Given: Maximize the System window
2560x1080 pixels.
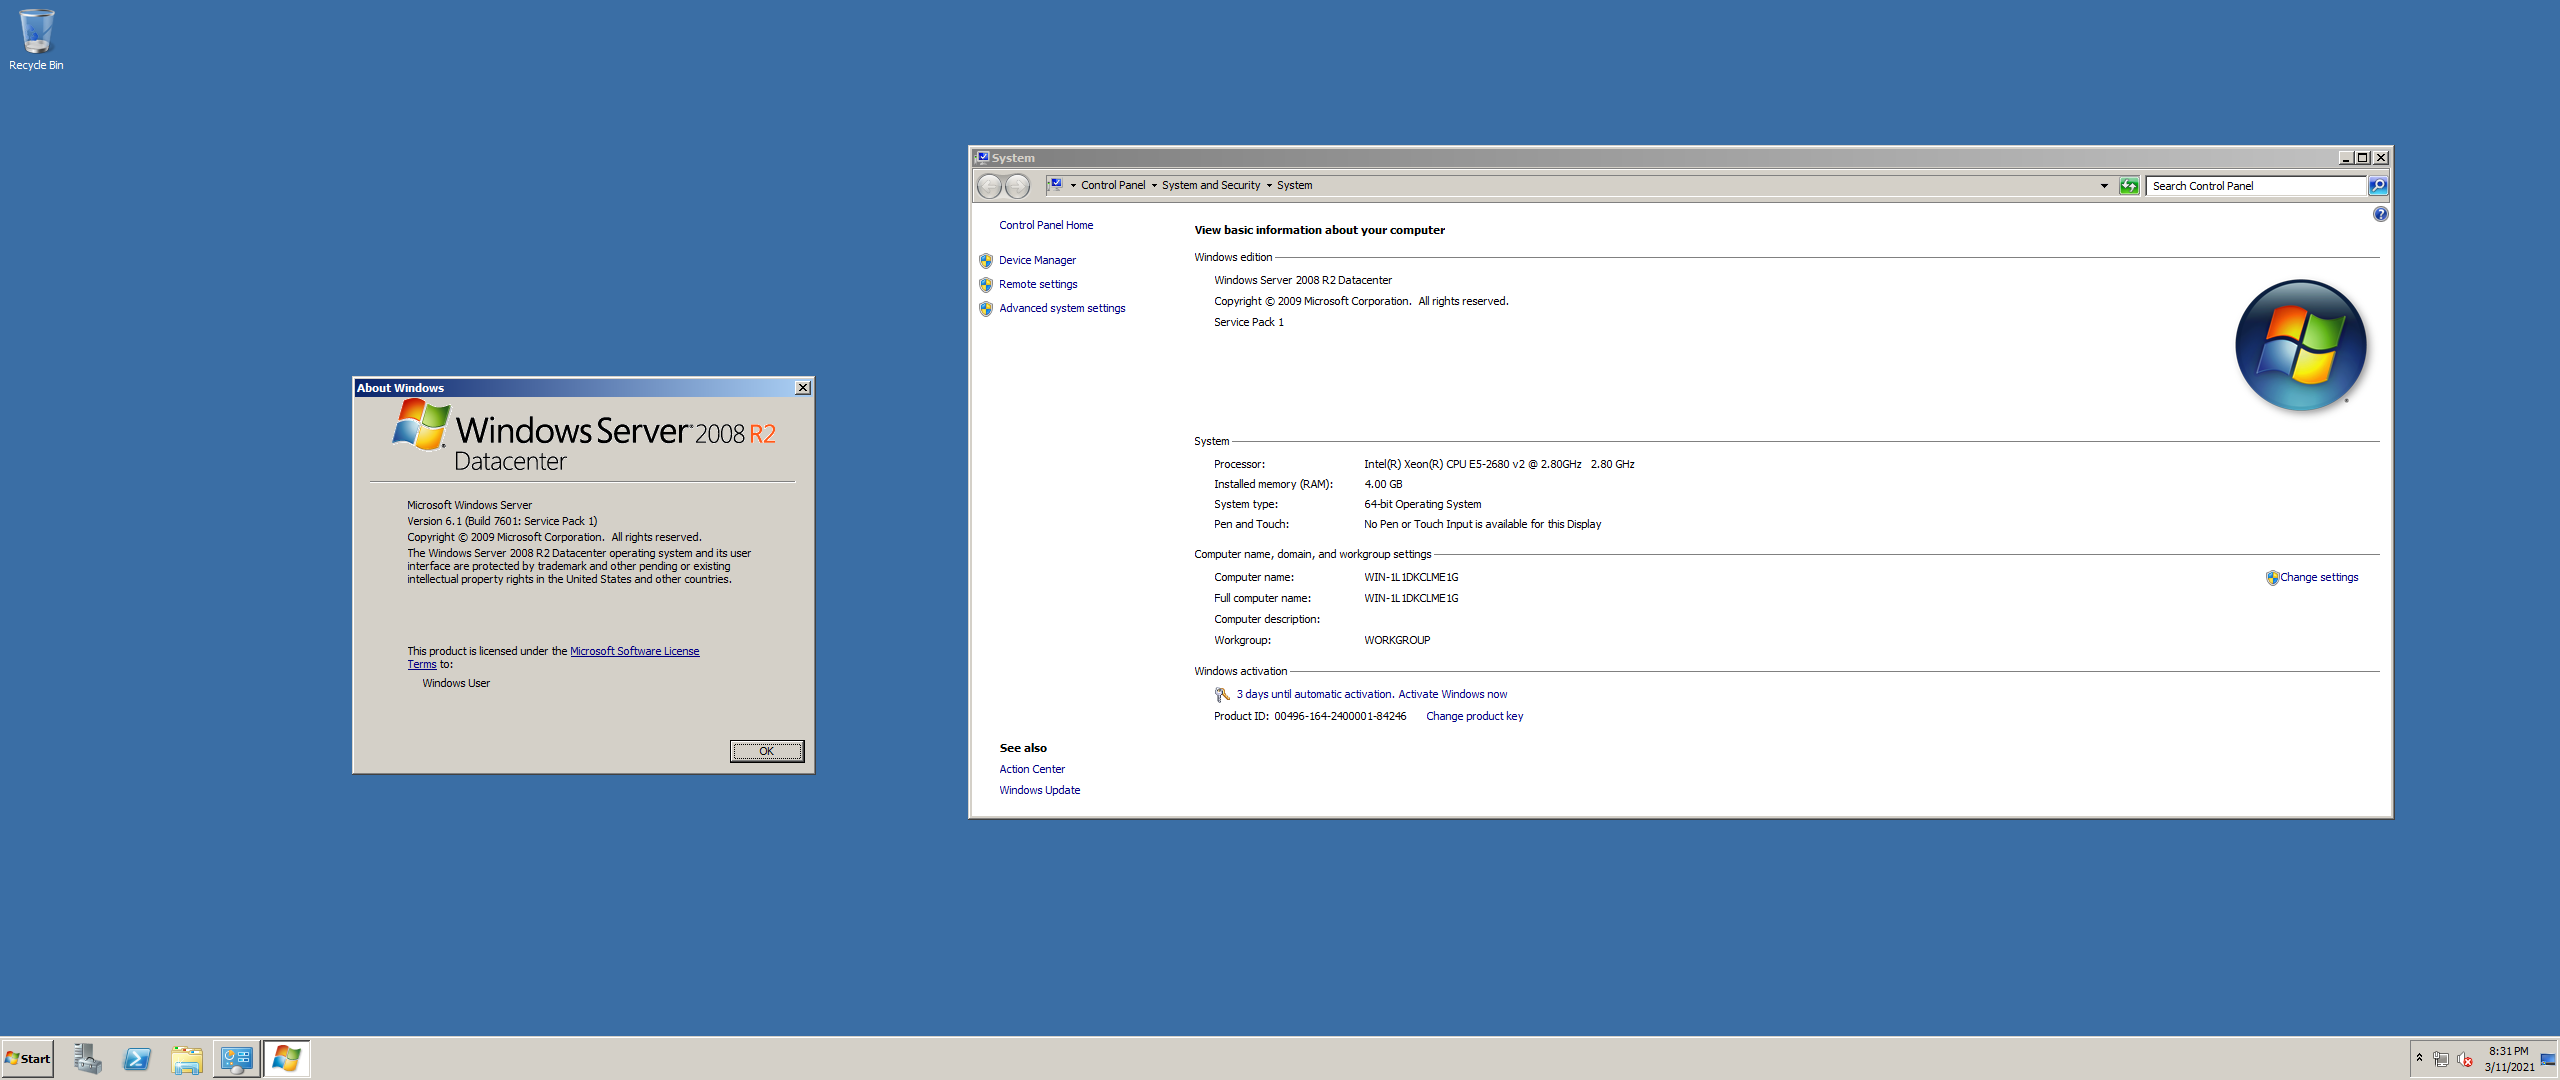Looking at the screenshot, I should tap(2363, 158).
